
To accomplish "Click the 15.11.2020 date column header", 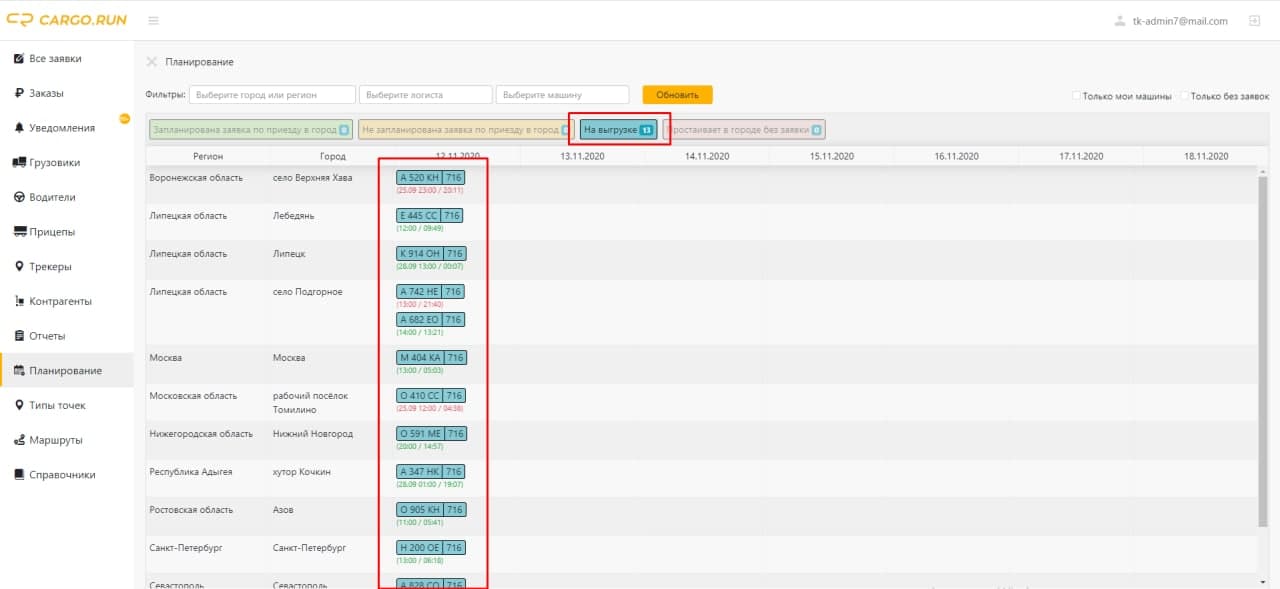I will (x=832, y=156).
